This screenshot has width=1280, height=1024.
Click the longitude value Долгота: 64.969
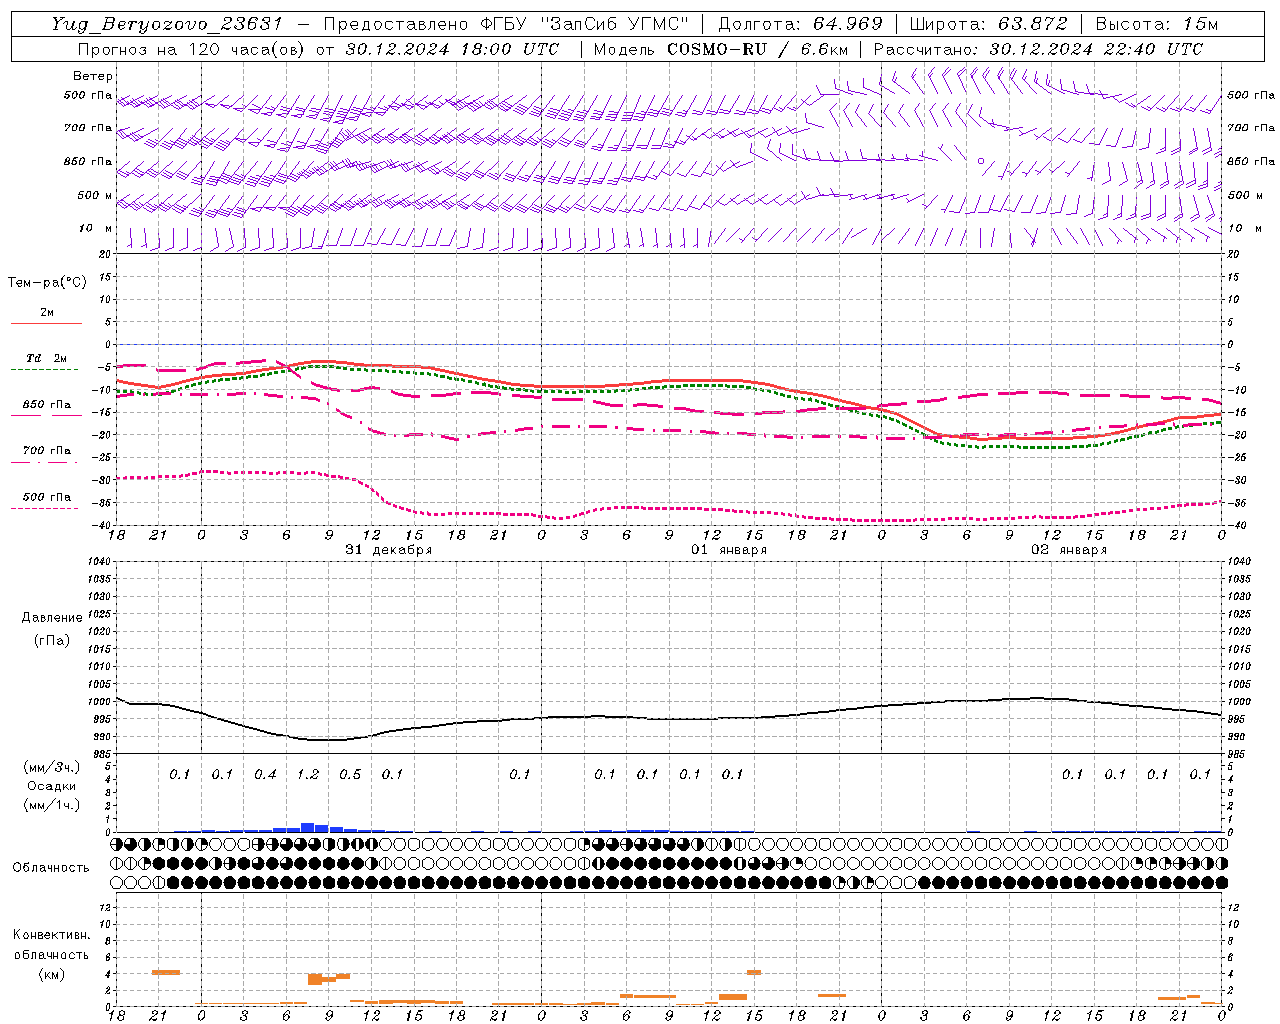tap(800, 24)
